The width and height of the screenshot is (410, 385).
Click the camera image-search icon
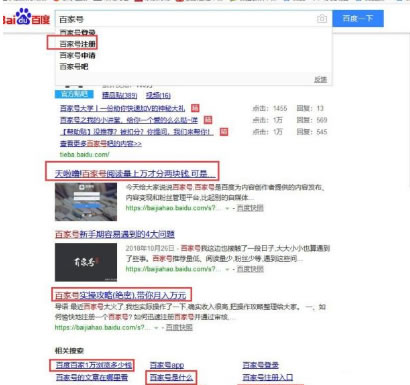pos(322,19)
